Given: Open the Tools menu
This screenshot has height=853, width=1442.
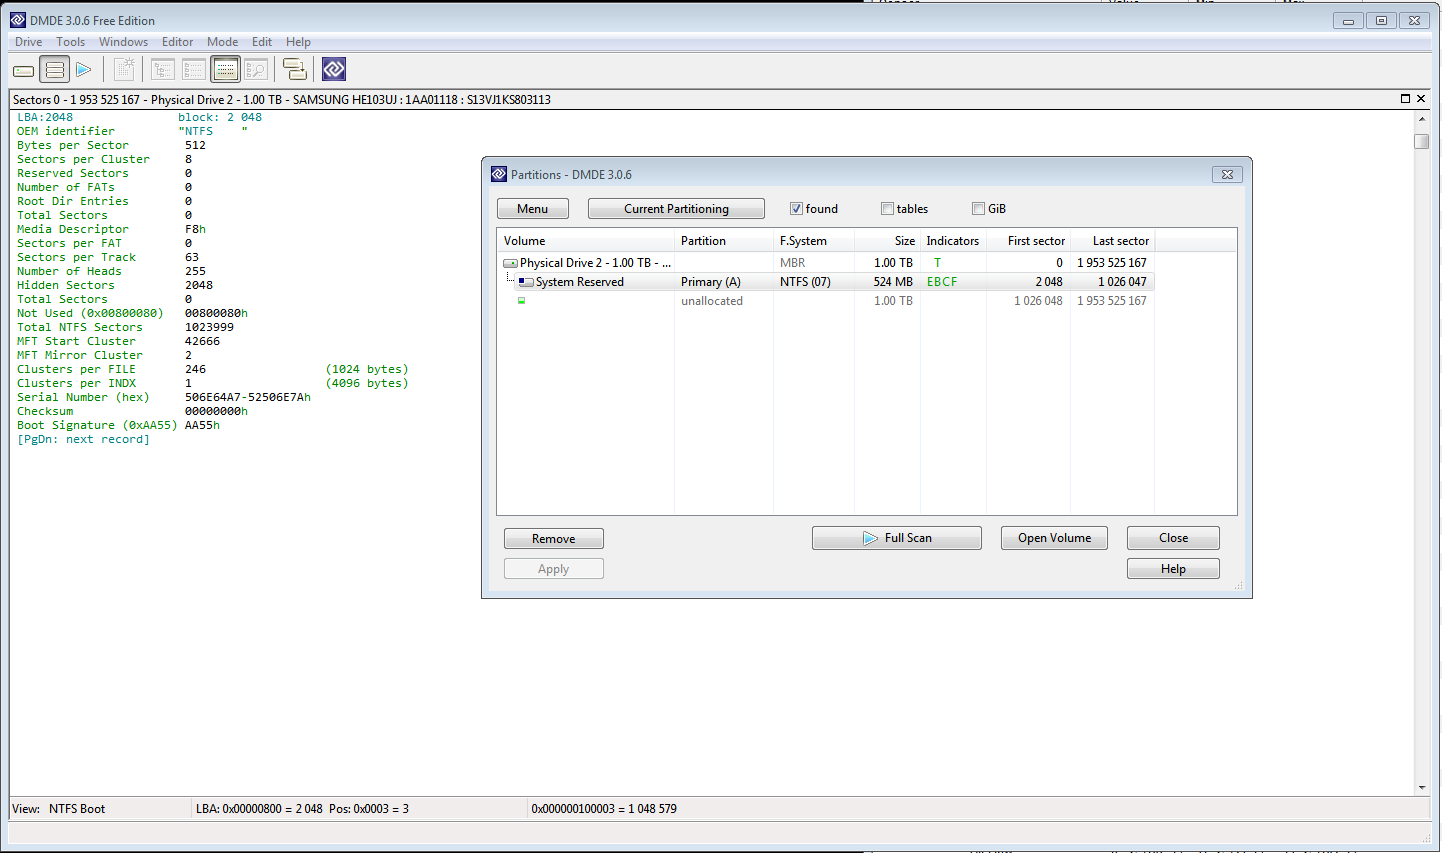Looking at the screenshot, I should [70, 42].
